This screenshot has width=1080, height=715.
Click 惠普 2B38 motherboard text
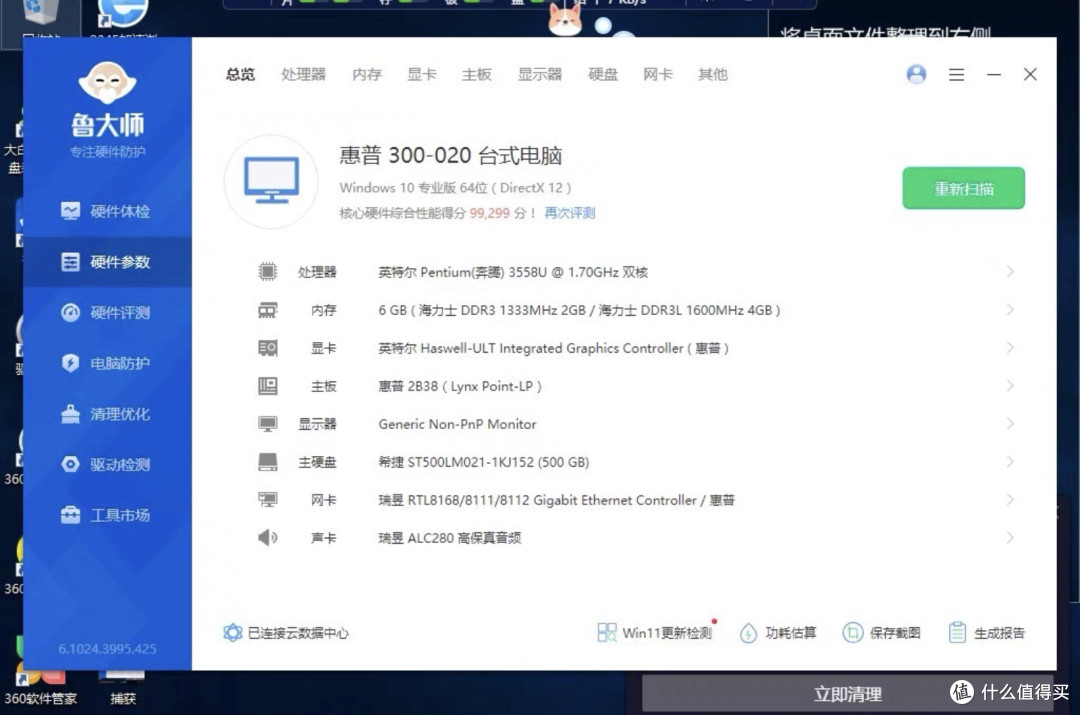(x=460, y=386)
